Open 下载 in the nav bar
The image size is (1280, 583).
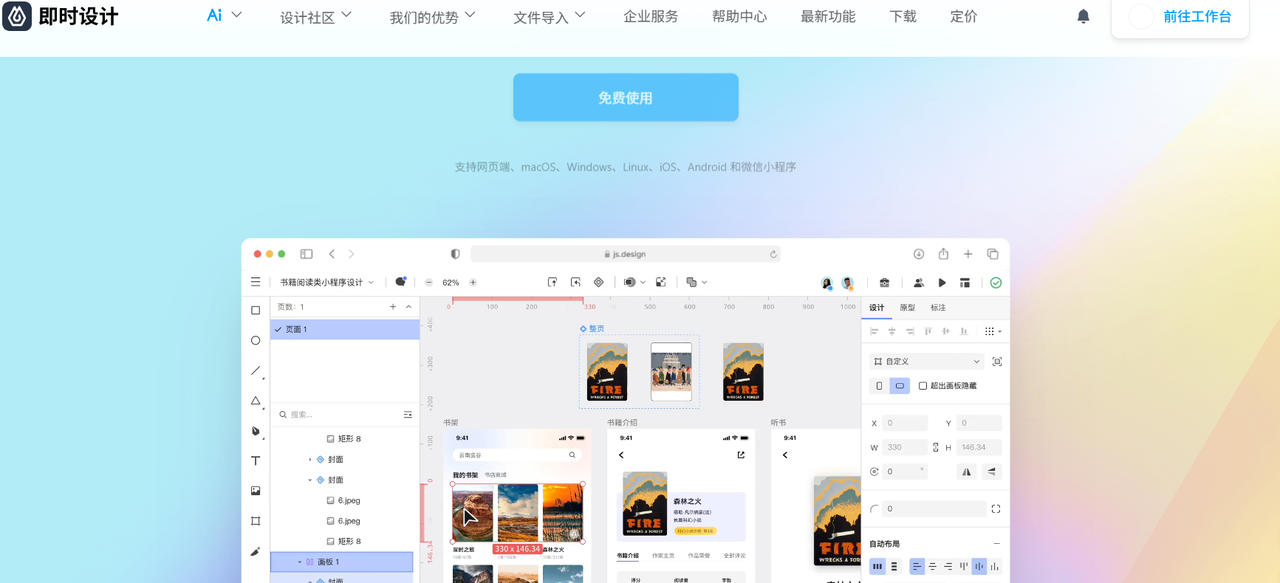coord(903,16)
